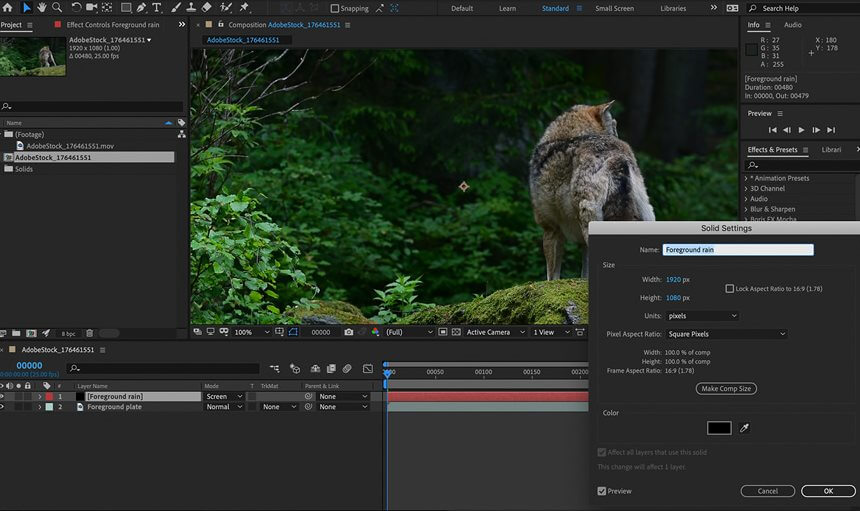Click the composition mini-flowchart icon in timeline
This screenshot has width=860, height=511.
click(274, 368)
